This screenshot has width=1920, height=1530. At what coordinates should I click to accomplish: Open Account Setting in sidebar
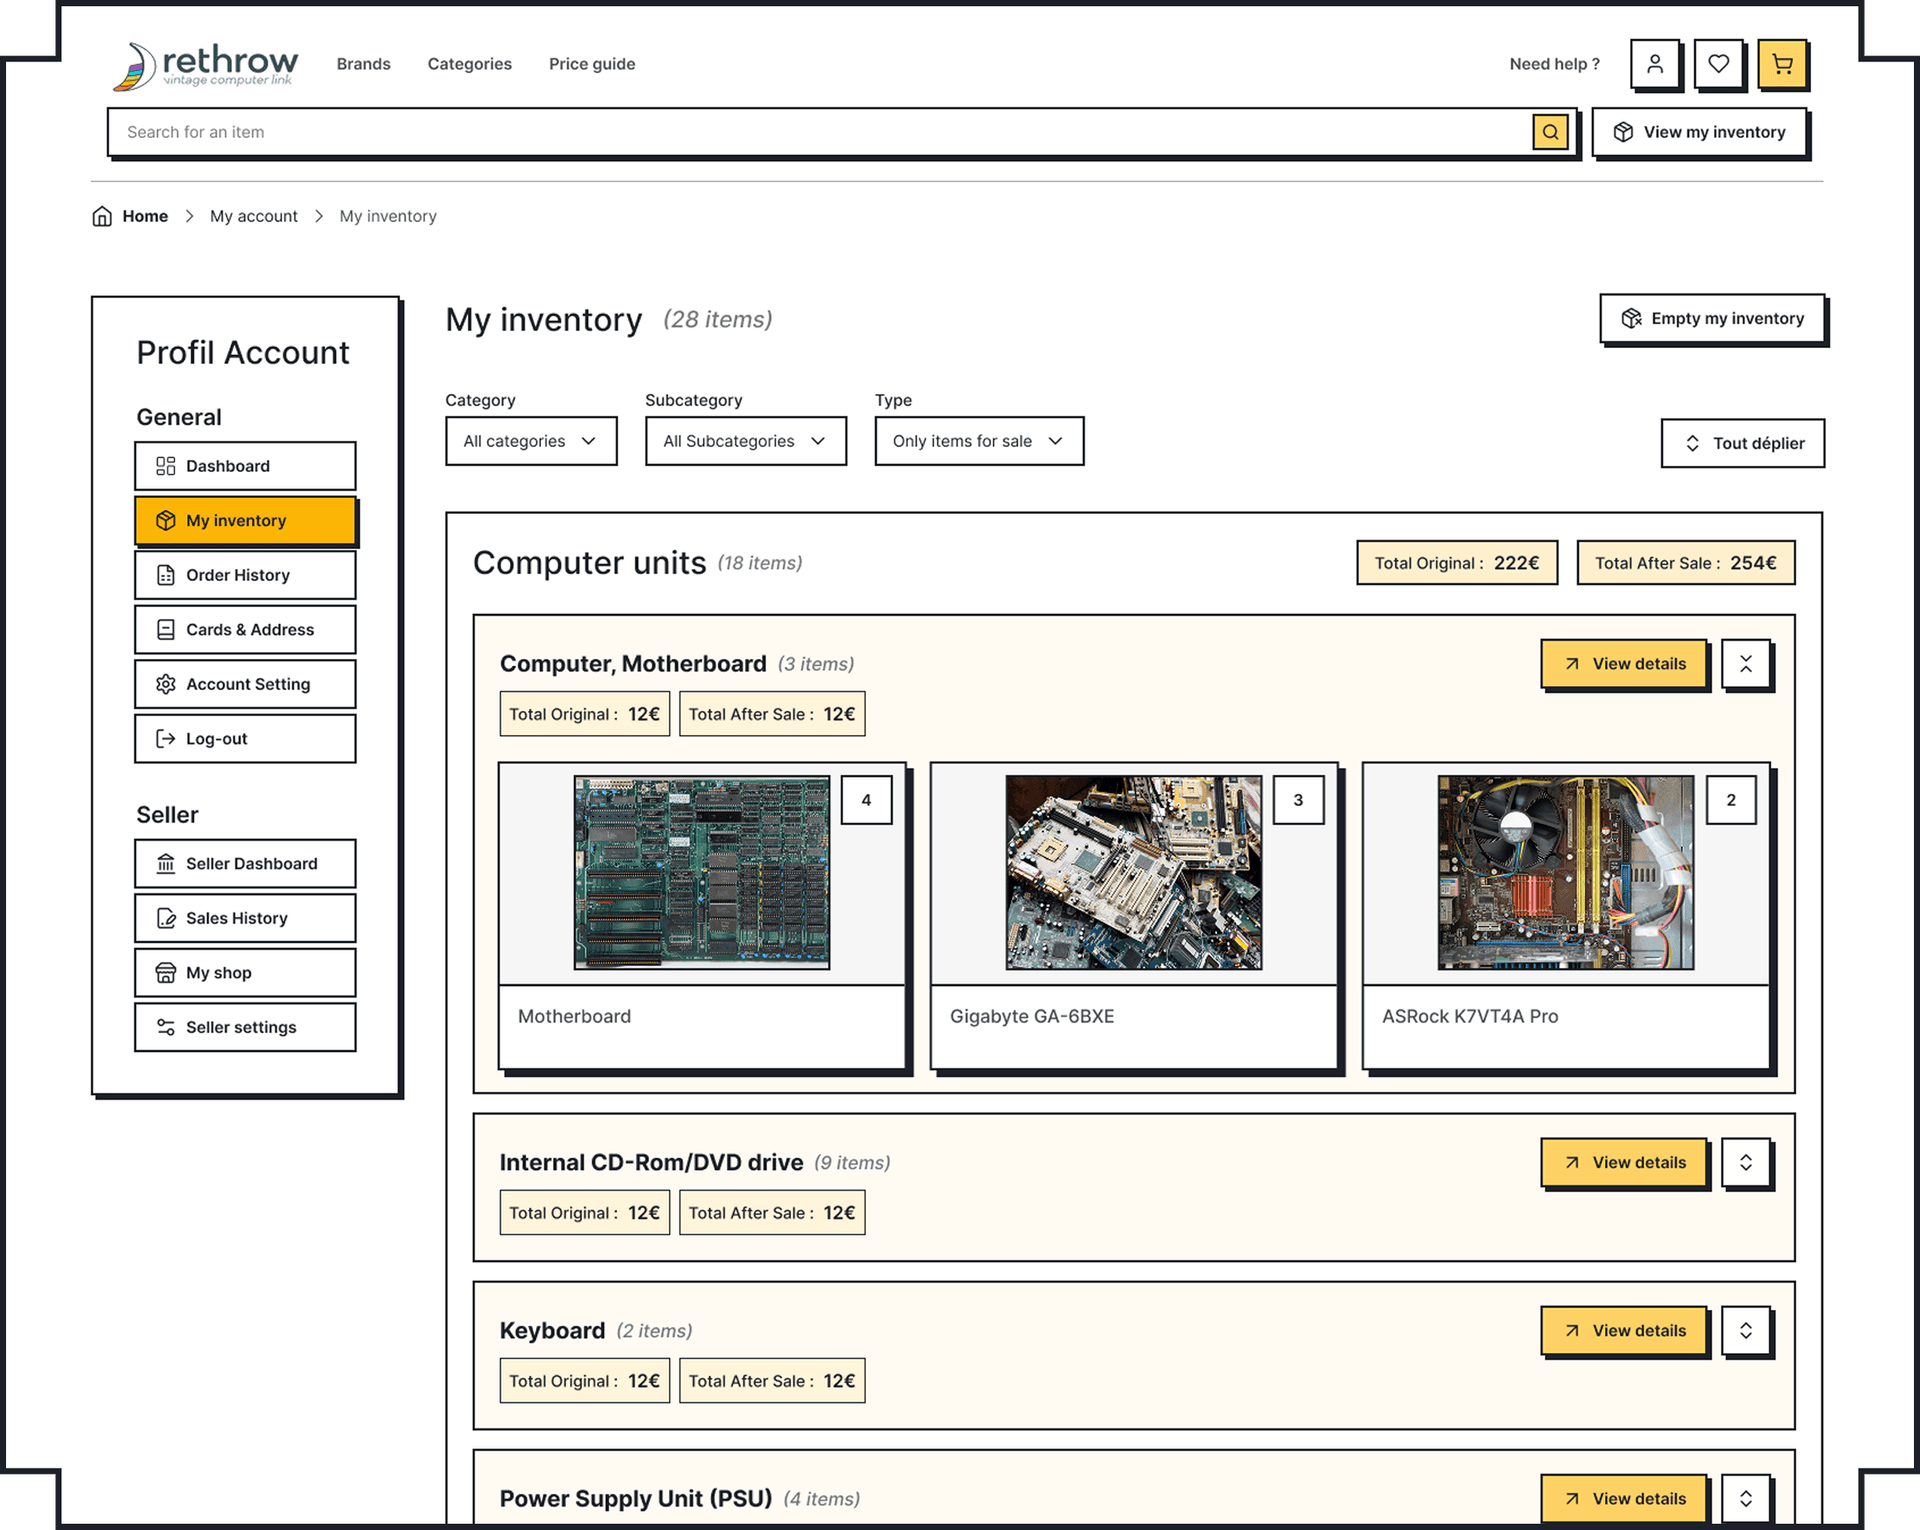coord(245,684)
